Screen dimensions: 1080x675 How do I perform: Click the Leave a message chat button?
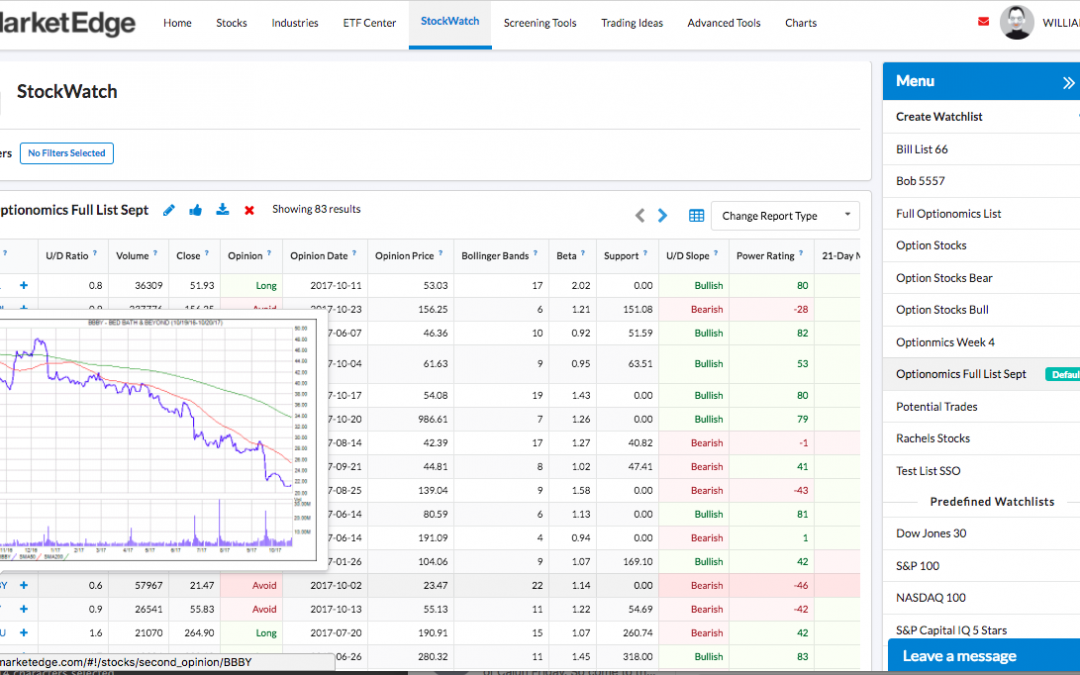[x=984, y=655]
